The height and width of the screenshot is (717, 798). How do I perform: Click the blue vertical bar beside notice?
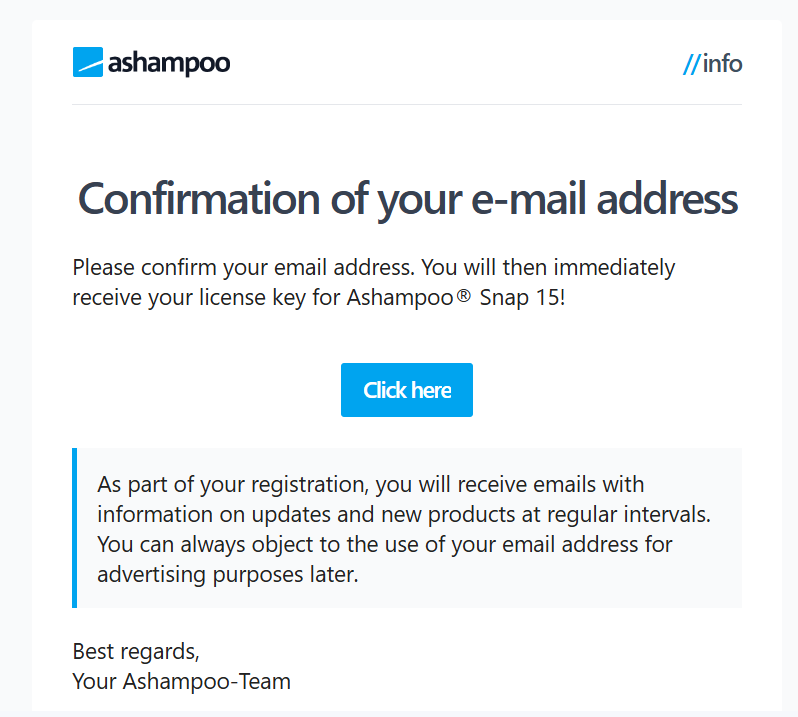75,528
